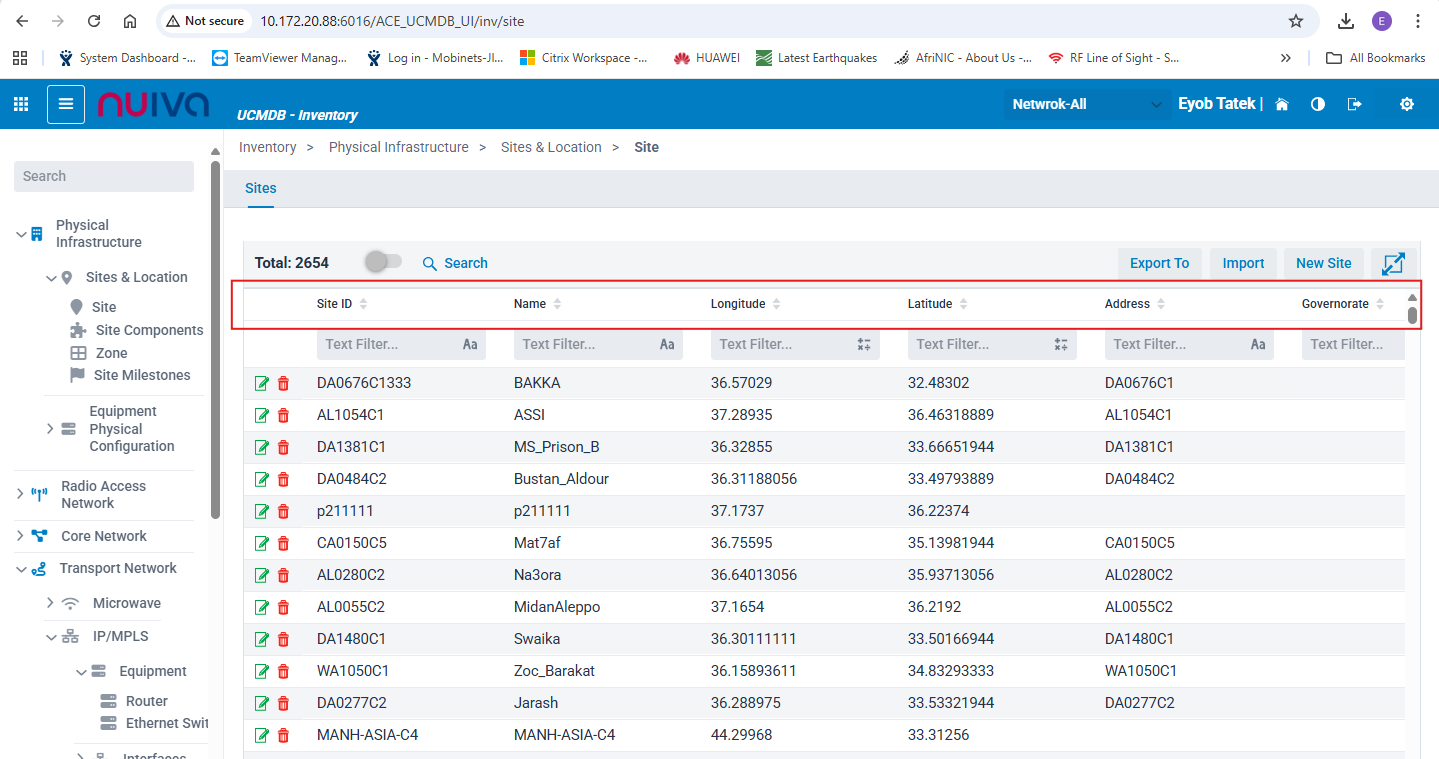
Task: Click the Export To button
Action: 1159,263
